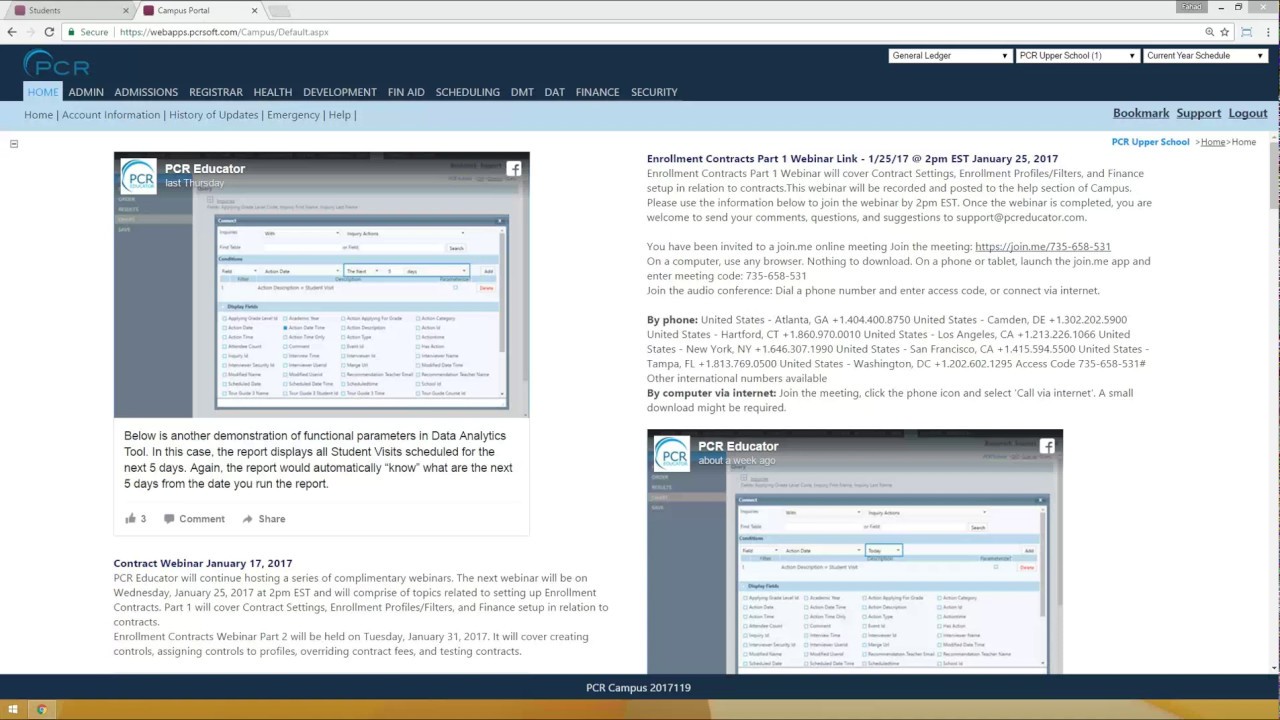The height and width of the screenshot is (720, 1280).
Task: Click PCR Educator avatar on second post
Action: click(671, 454)
